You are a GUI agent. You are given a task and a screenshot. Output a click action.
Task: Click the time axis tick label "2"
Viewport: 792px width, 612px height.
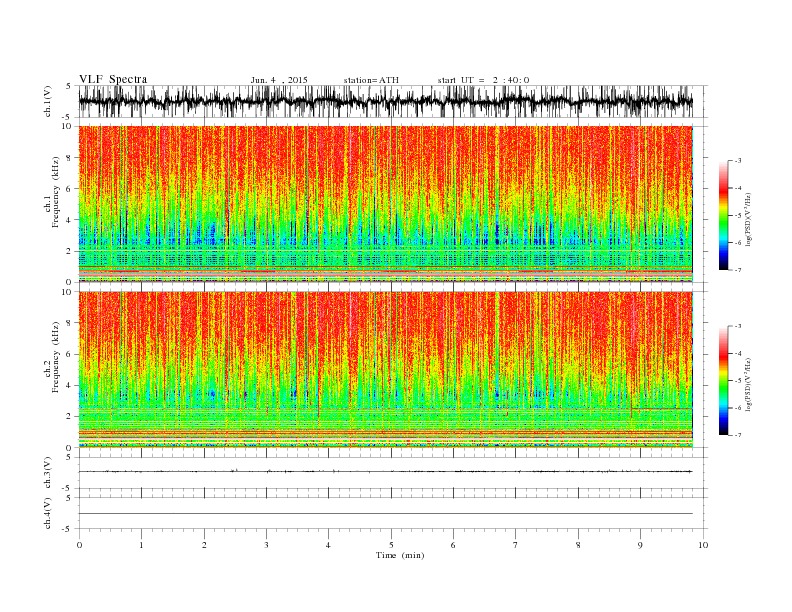click(x=204, y=545)
